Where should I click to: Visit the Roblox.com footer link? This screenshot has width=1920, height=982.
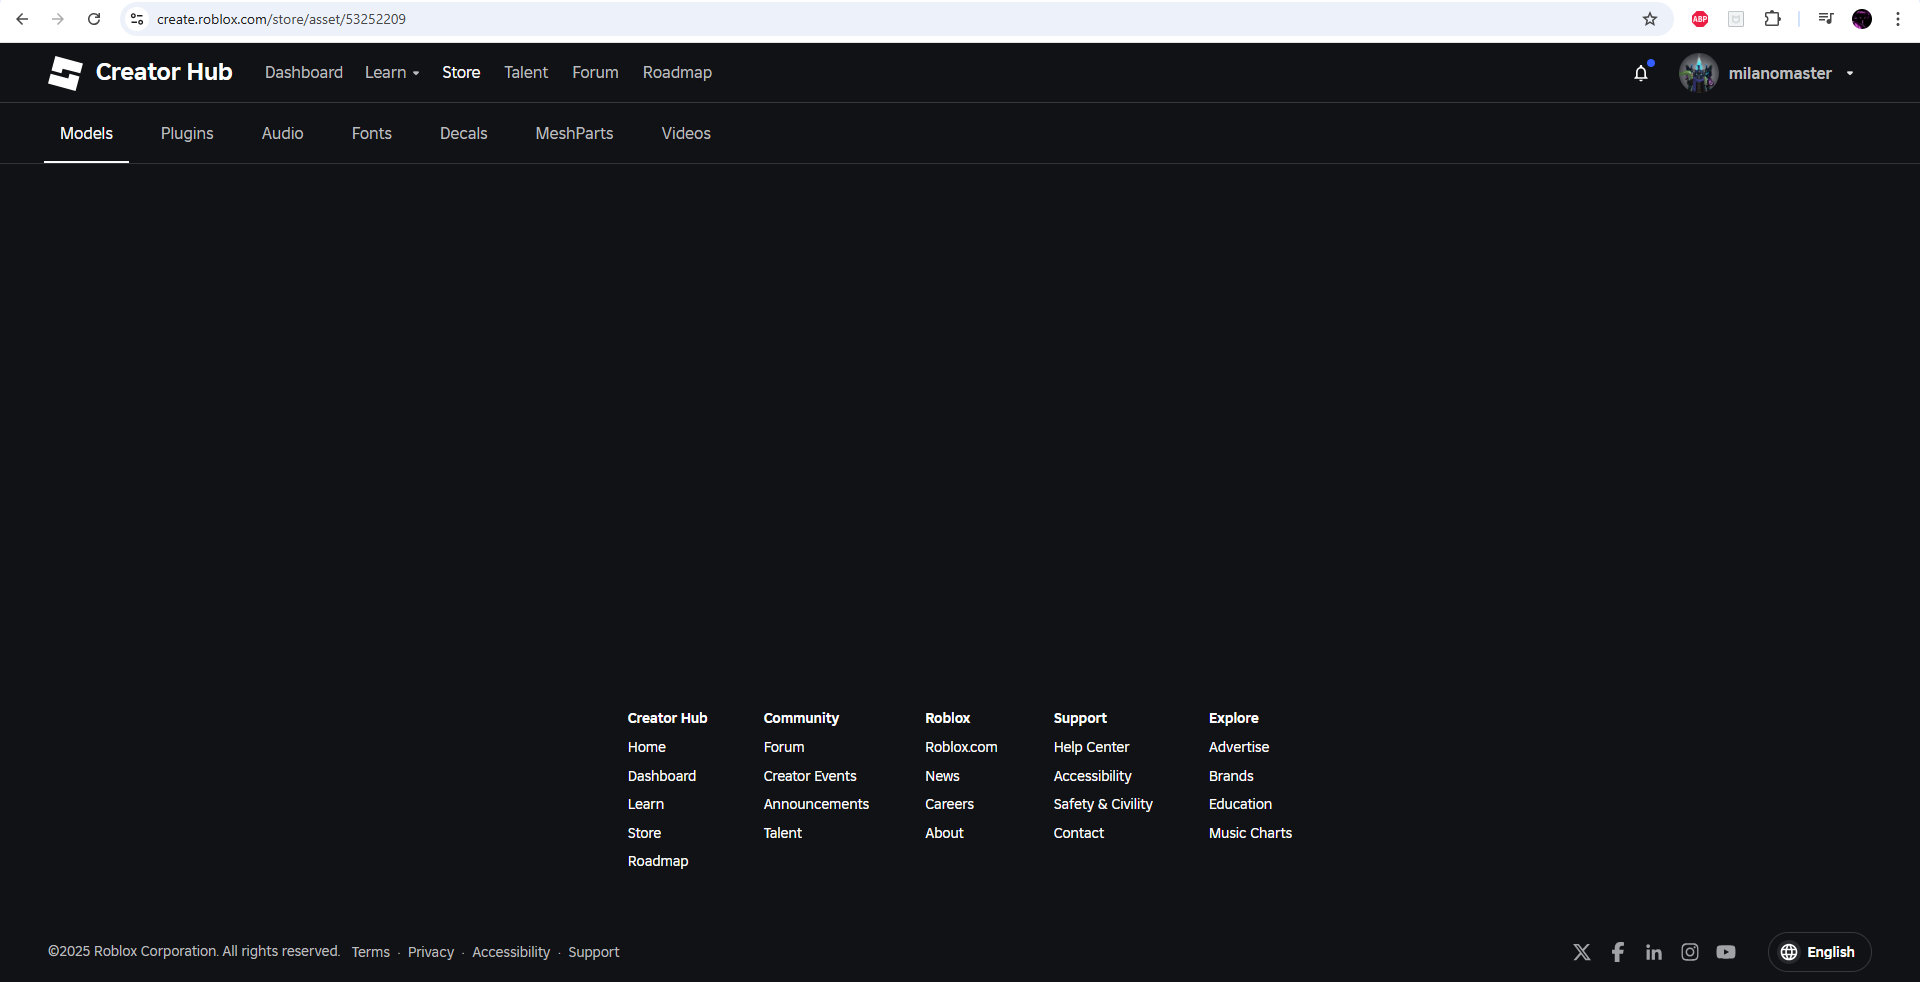(961, 747)
